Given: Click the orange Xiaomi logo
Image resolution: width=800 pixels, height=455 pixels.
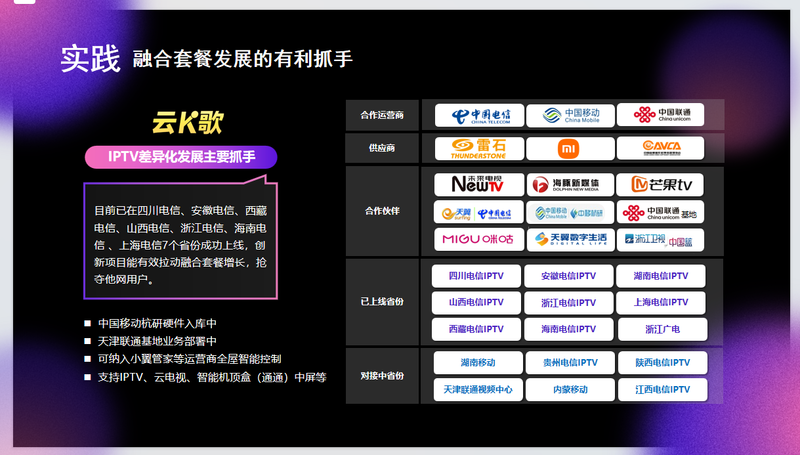Looking at the screenshot, I should click(x=569, y=149).
